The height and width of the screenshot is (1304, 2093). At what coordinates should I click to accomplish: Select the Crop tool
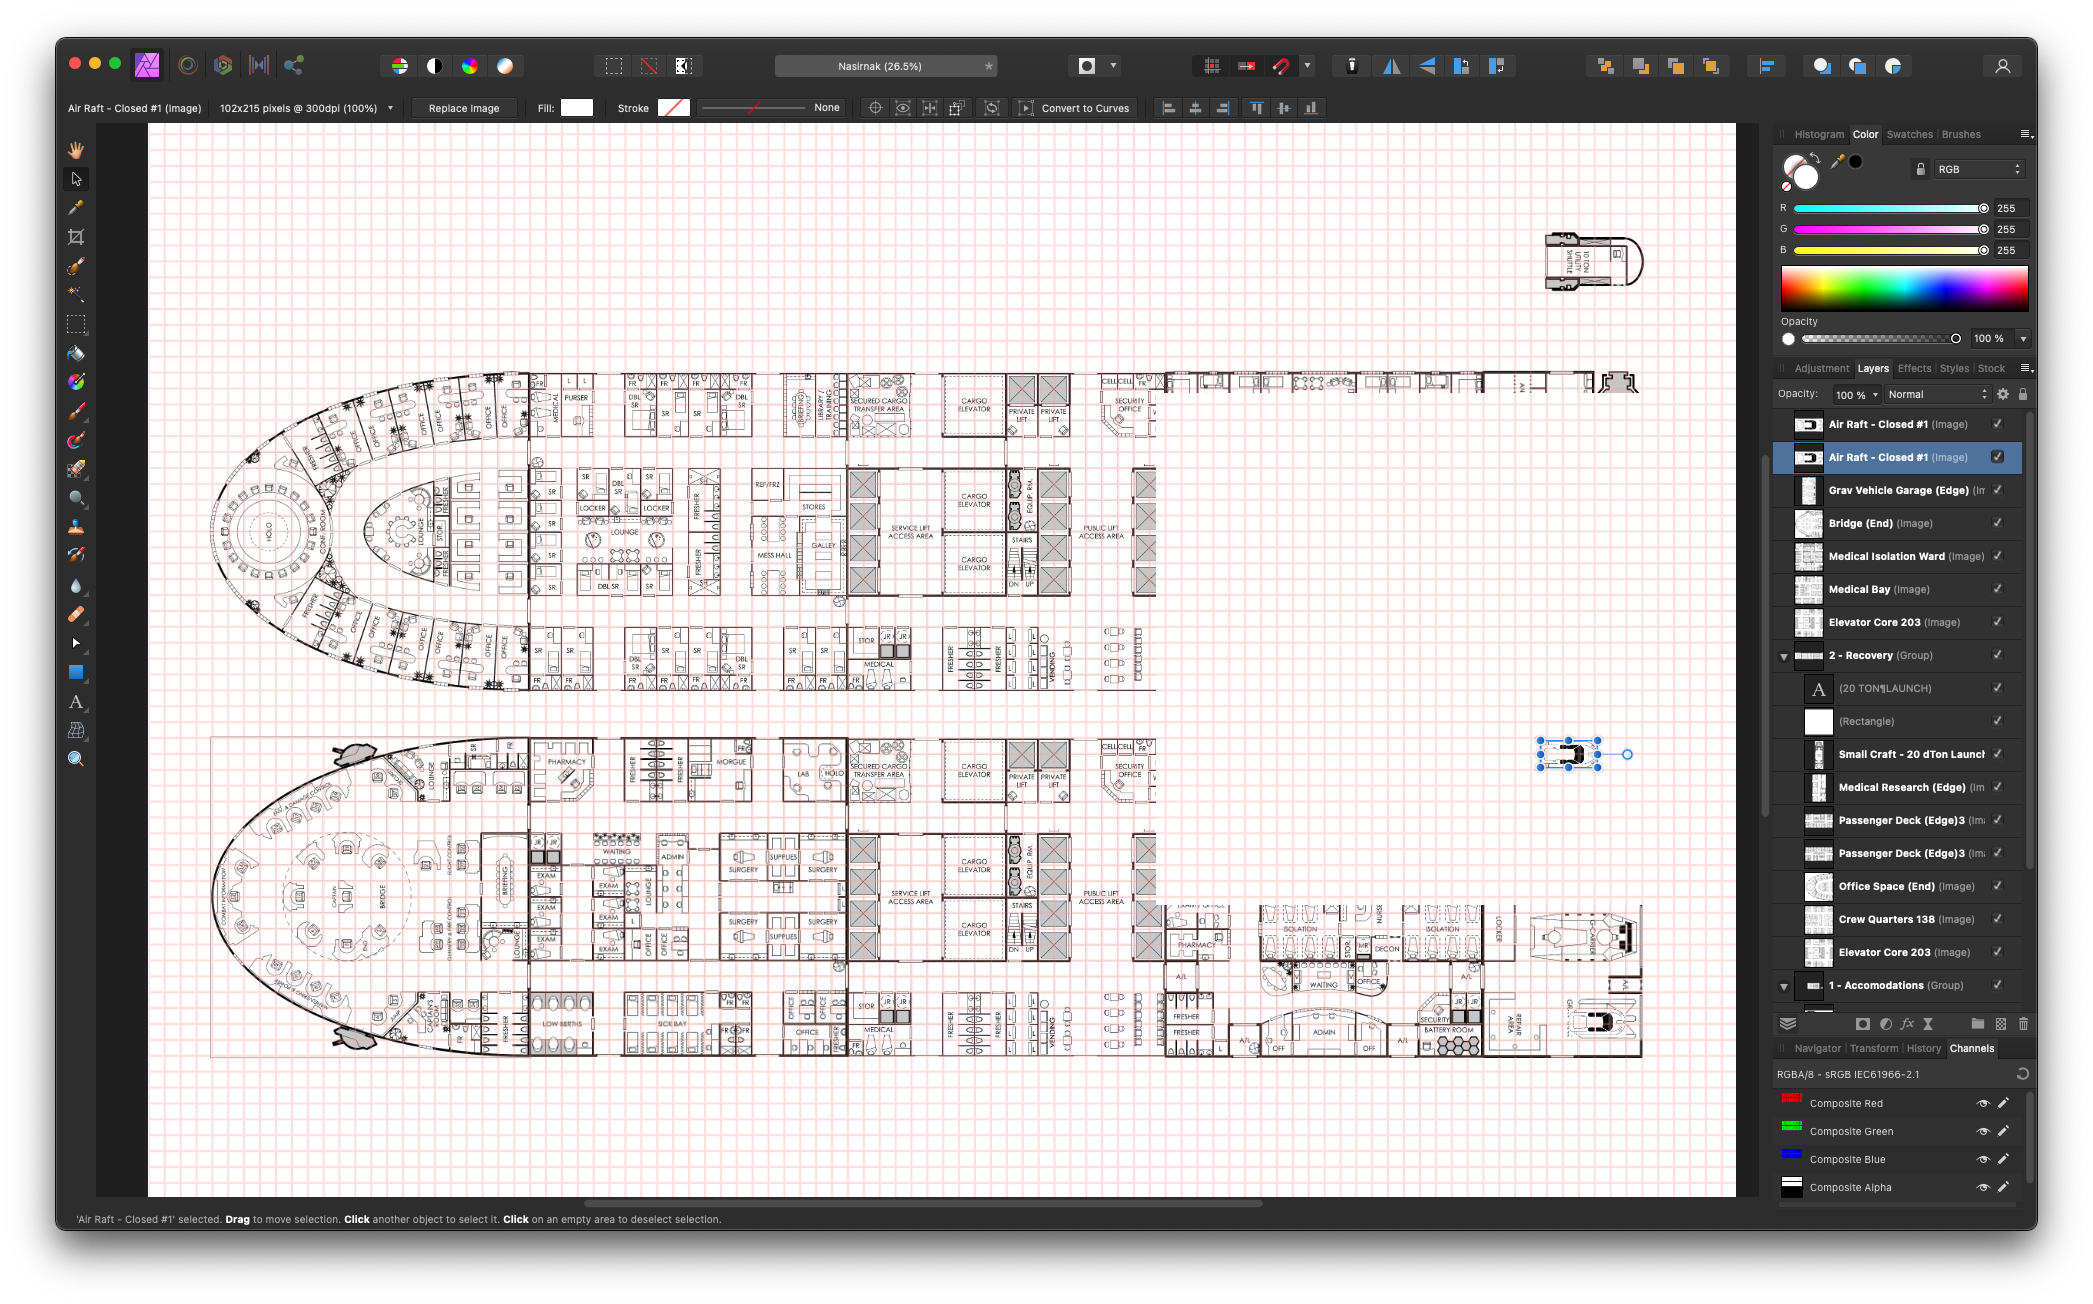(x=76, y=237)
